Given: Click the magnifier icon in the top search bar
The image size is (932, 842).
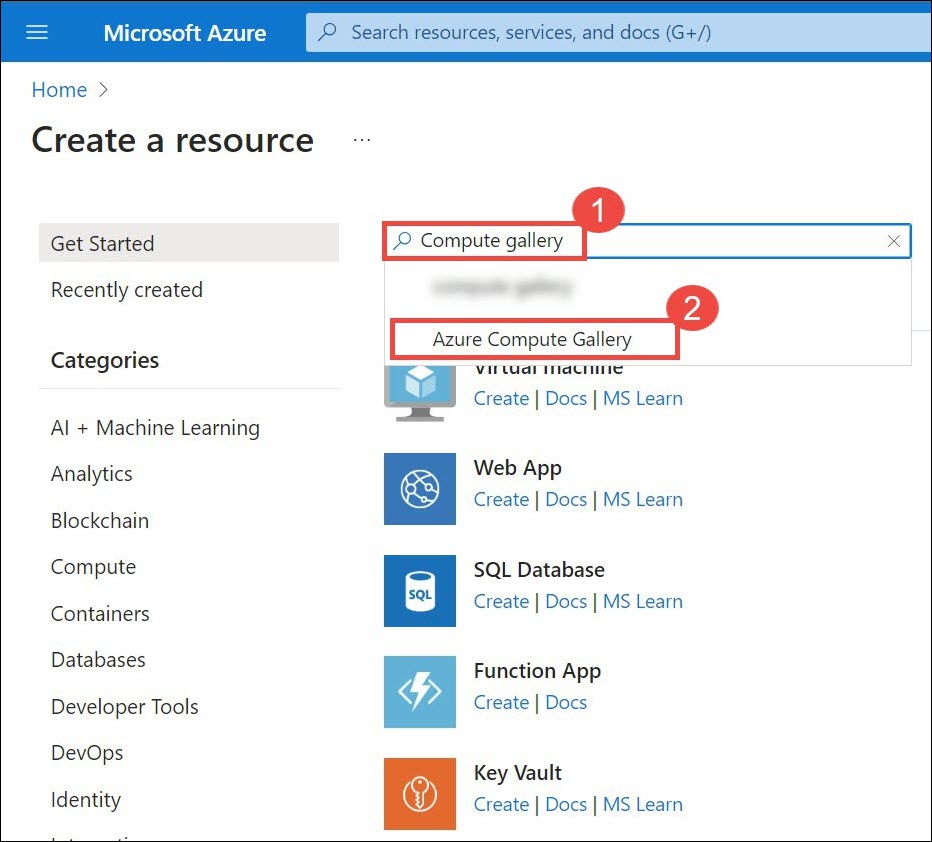Looking at the screenshot, I should point(328,31).
